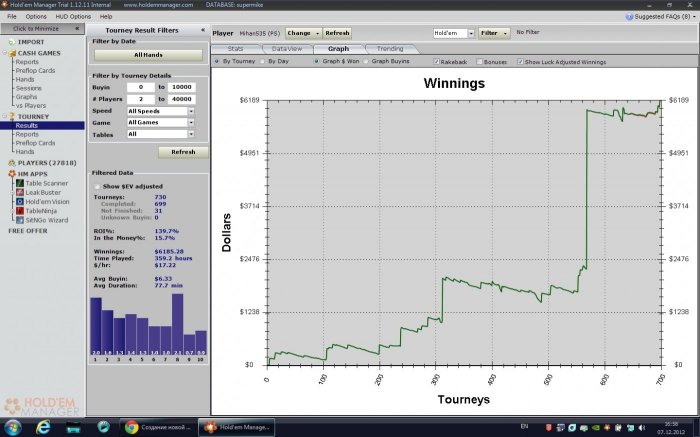Open the Speed dropdown
The image size is (700, 437).
191,111
